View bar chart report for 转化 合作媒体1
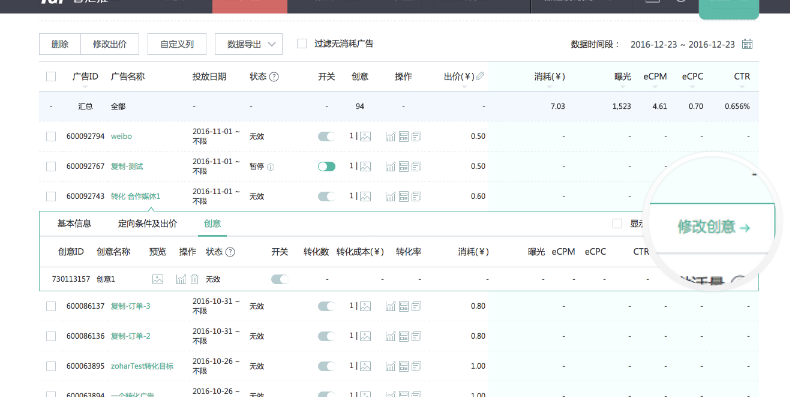Image resolution: width=790 pixels, height=397 pixels. click(x=390, y=196)
